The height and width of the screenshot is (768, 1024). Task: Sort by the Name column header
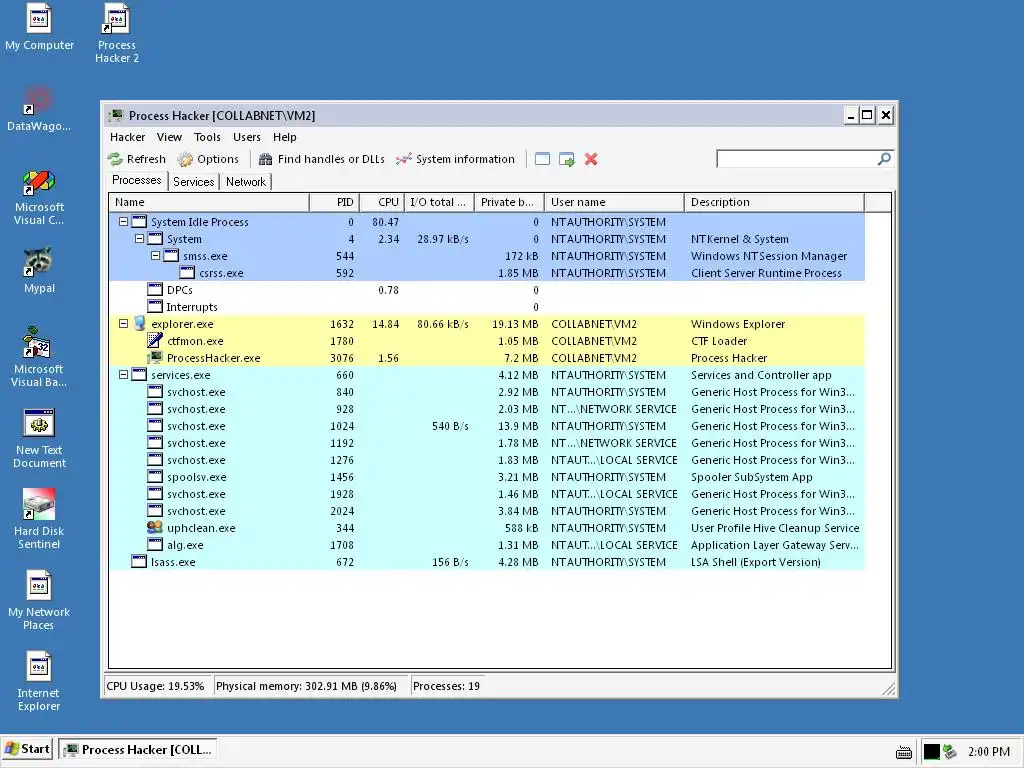(209, 202)
